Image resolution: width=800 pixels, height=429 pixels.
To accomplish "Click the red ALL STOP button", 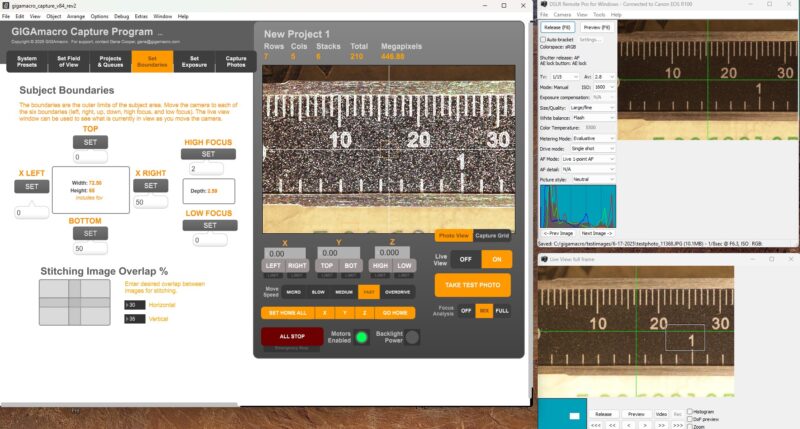I will (x=292, y=337).
